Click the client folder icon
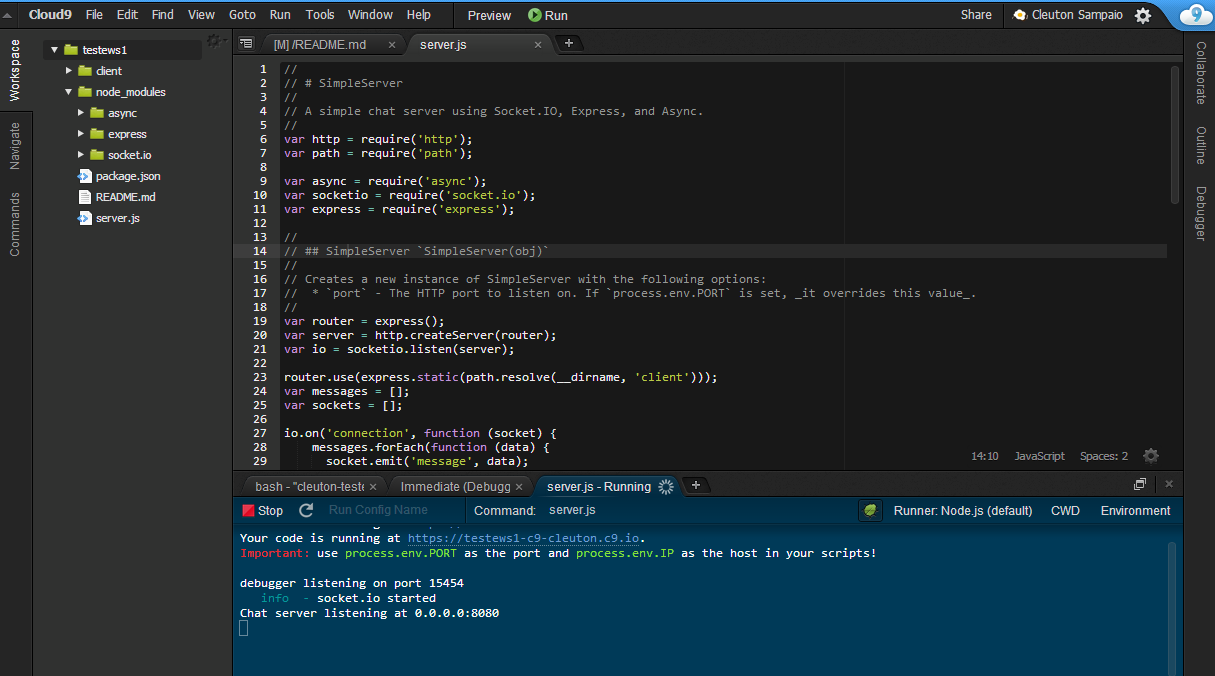Image resolution: width=1215 pixels, height=676 pixels. pyautogui.click(x=85, y=71)
